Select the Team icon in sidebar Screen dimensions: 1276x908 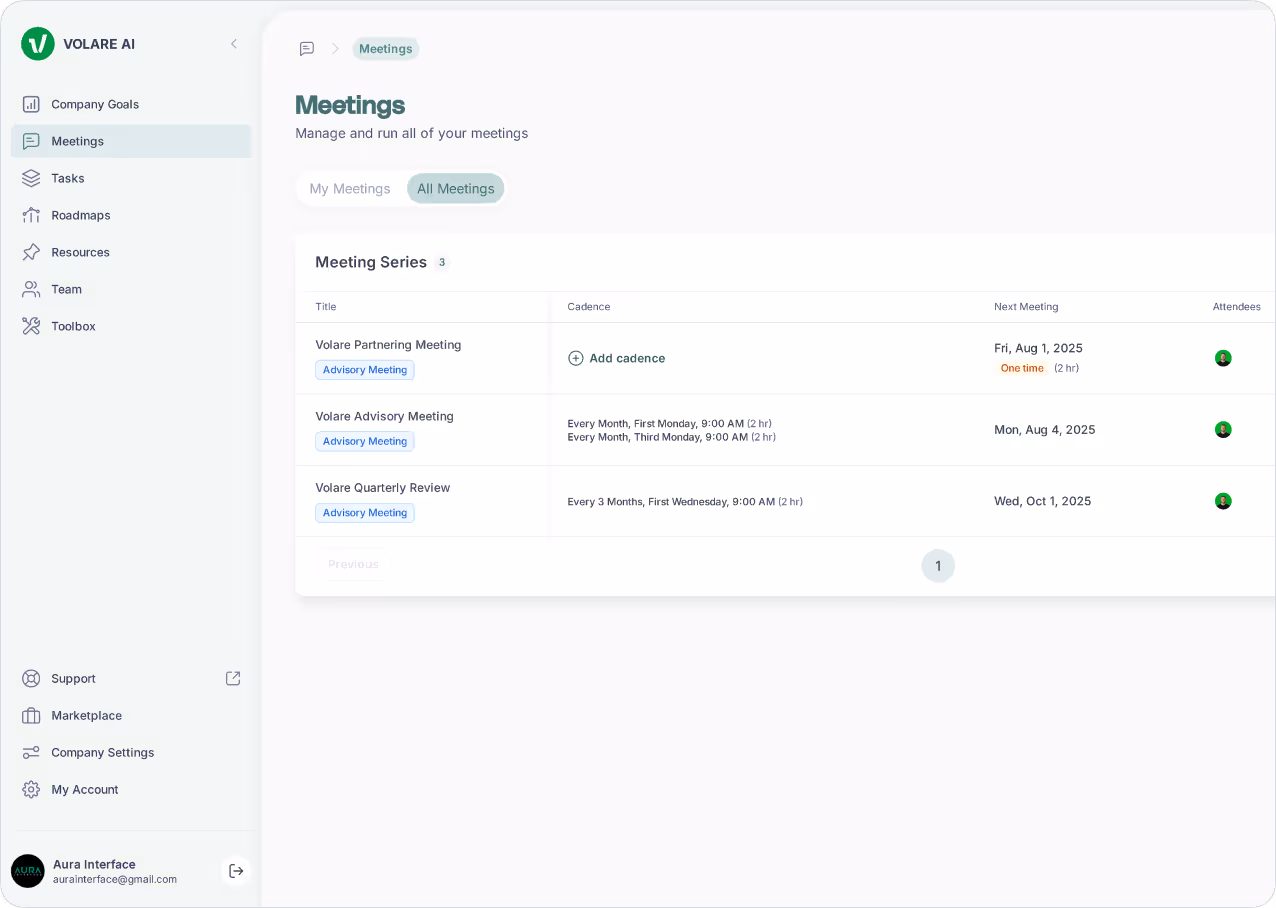31,289
